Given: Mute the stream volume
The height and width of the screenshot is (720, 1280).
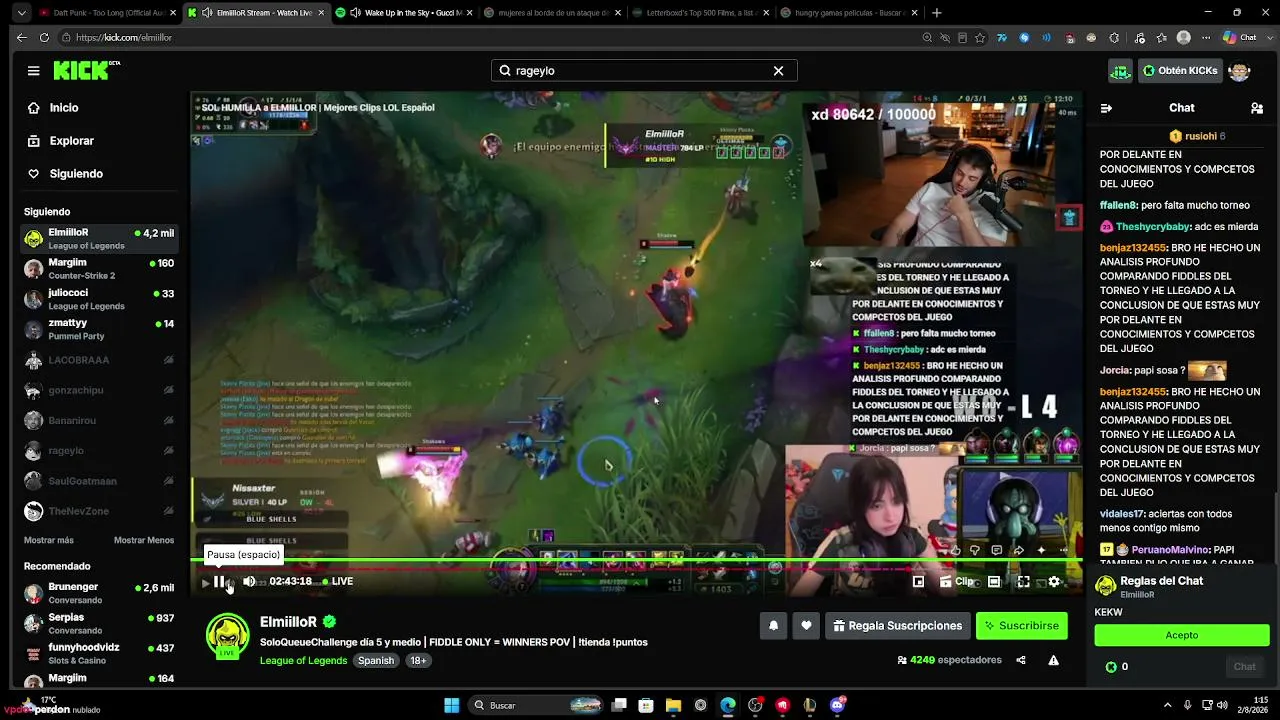Looking at the screenshot, I should pyautogui.click(x=249, y=581).
